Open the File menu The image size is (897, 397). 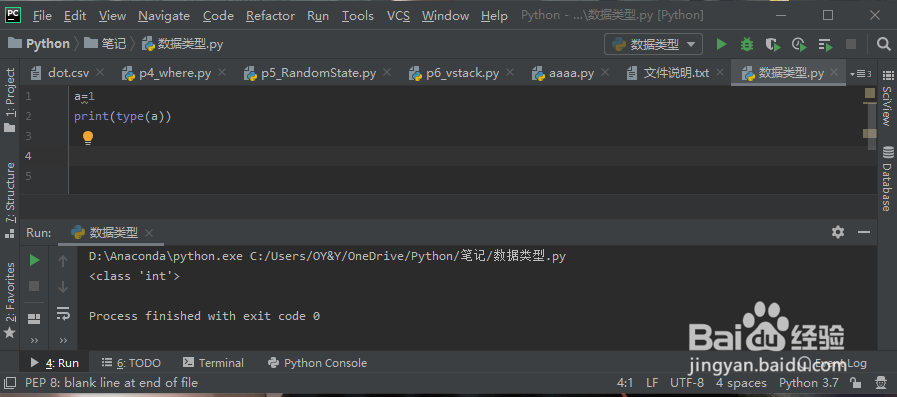click(42, 16)
